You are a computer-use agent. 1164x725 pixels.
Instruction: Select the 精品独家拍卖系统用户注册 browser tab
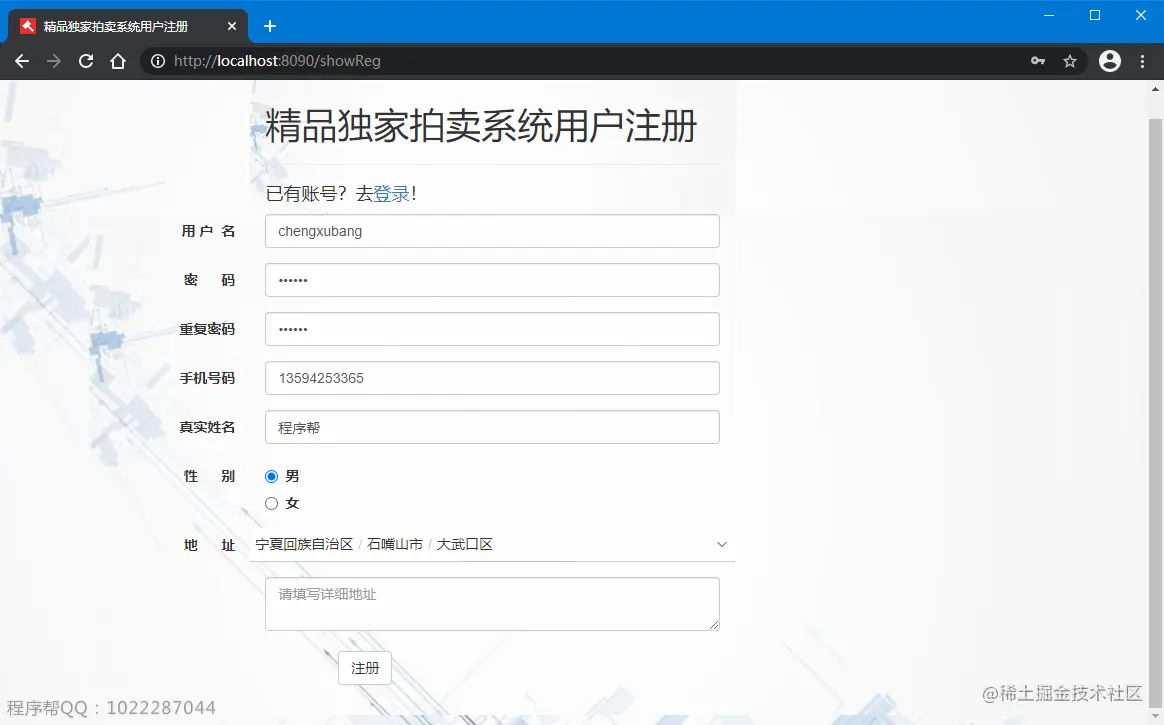click(x=128, y=27)
